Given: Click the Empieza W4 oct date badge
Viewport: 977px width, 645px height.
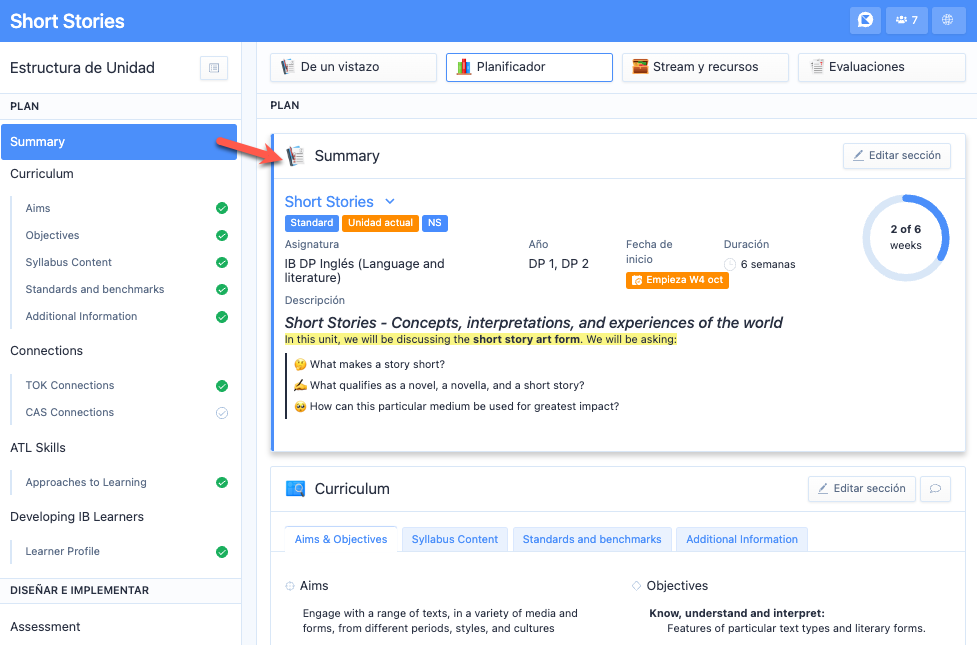Looking at the screenshot, I should click(x=677, y=280).
